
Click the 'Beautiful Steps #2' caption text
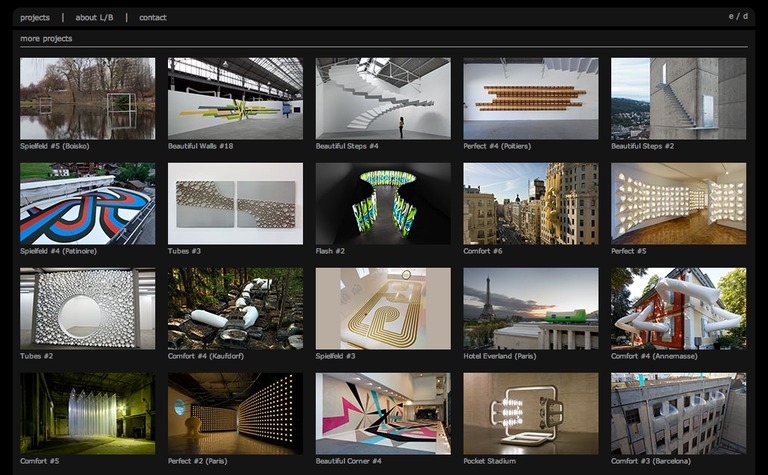(643, 146)
